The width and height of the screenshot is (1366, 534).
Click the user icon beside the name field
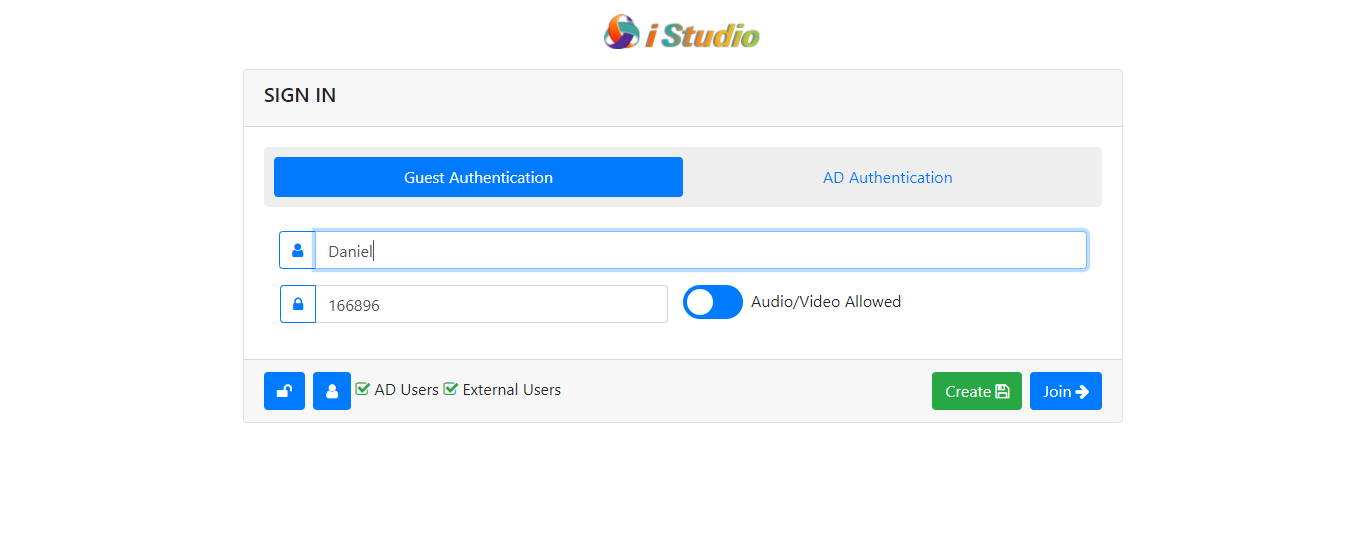pyautogui.click(x=297, y=250)
